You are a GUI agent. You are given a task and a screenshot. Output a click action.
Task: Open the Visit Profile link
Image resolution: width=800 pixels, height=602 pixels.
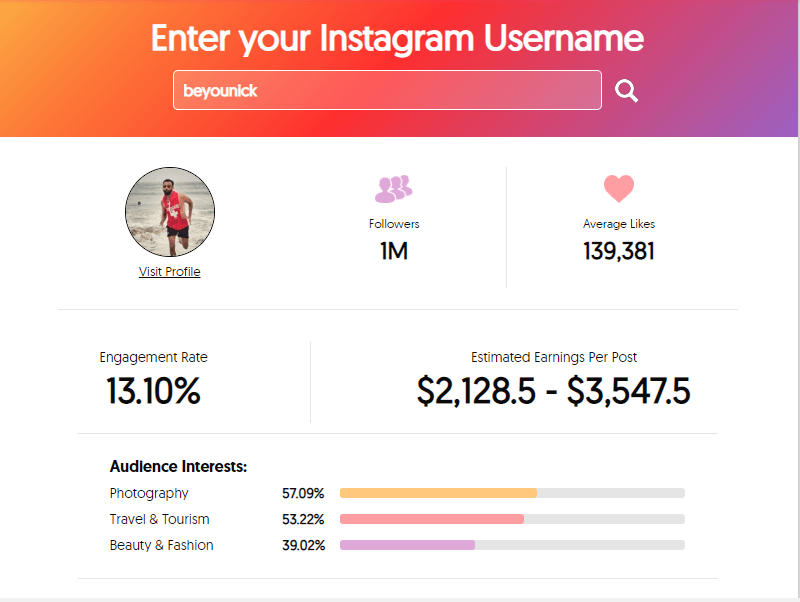169,271
